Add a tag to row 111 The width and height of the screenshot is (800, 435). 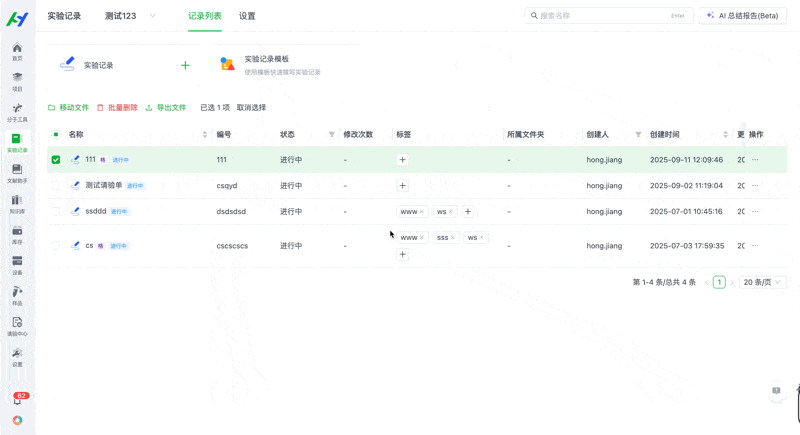click(403, 160)
